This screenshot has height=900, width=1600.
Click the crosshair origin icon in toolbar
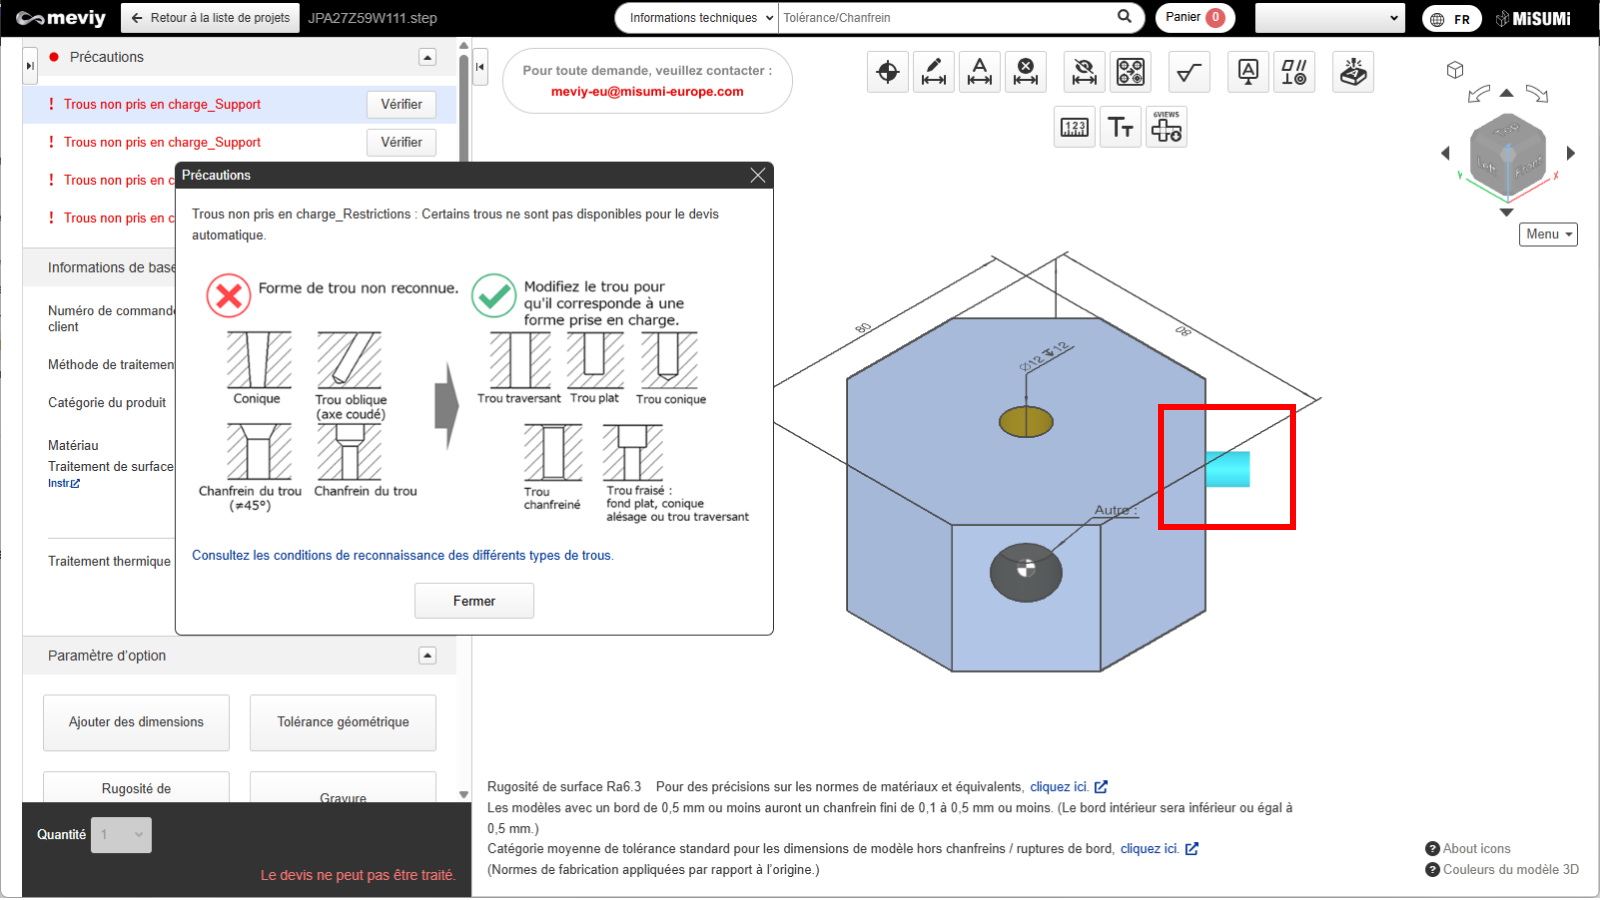click(887, 72)
